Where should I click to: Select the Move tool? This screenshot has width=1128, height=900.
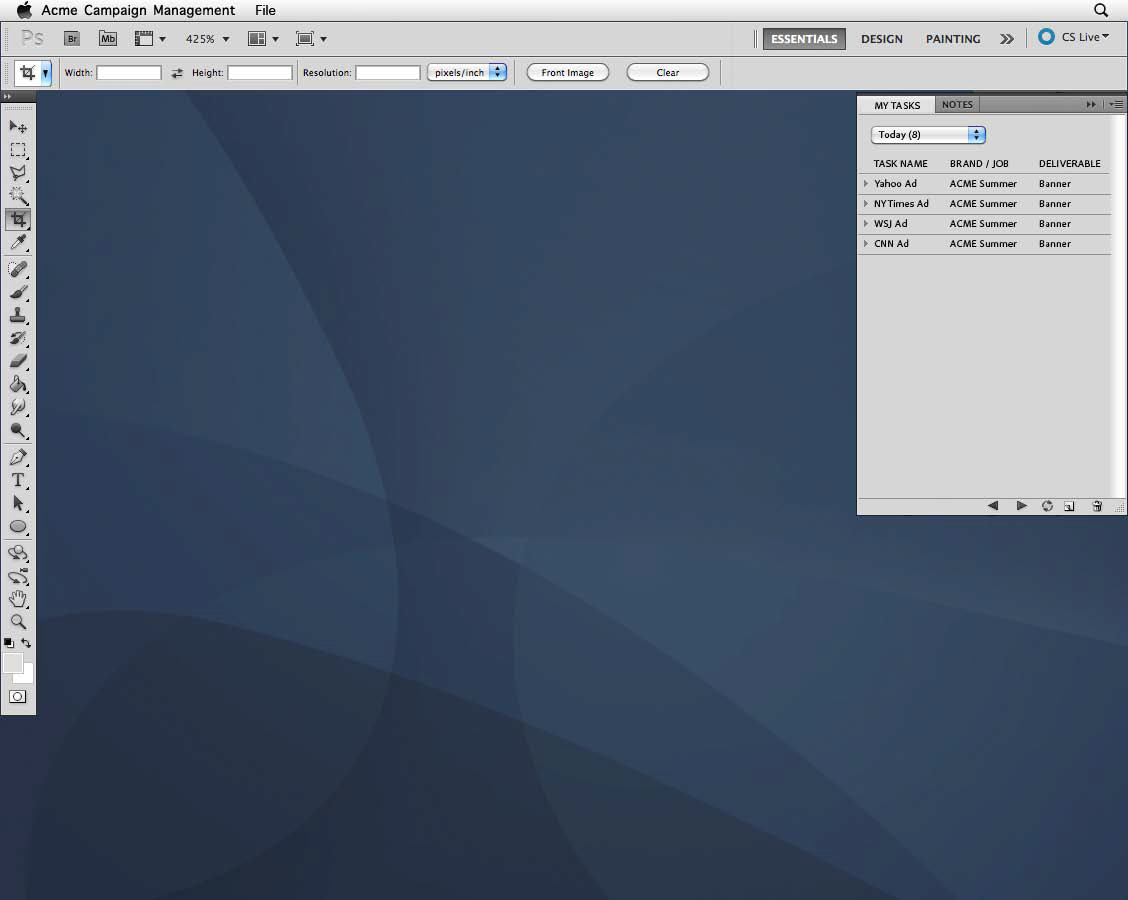(x=18, y=127)
